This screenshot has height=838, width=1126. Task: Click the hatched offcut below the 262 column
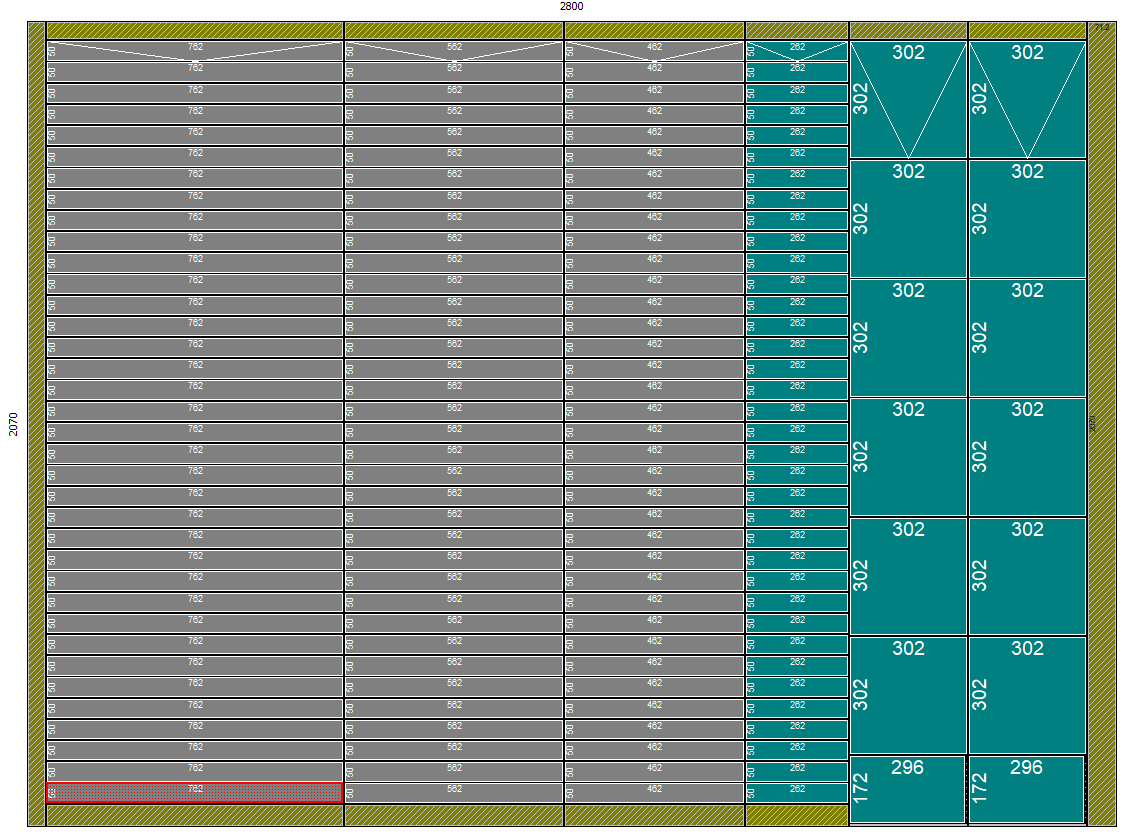pos(797,816)
